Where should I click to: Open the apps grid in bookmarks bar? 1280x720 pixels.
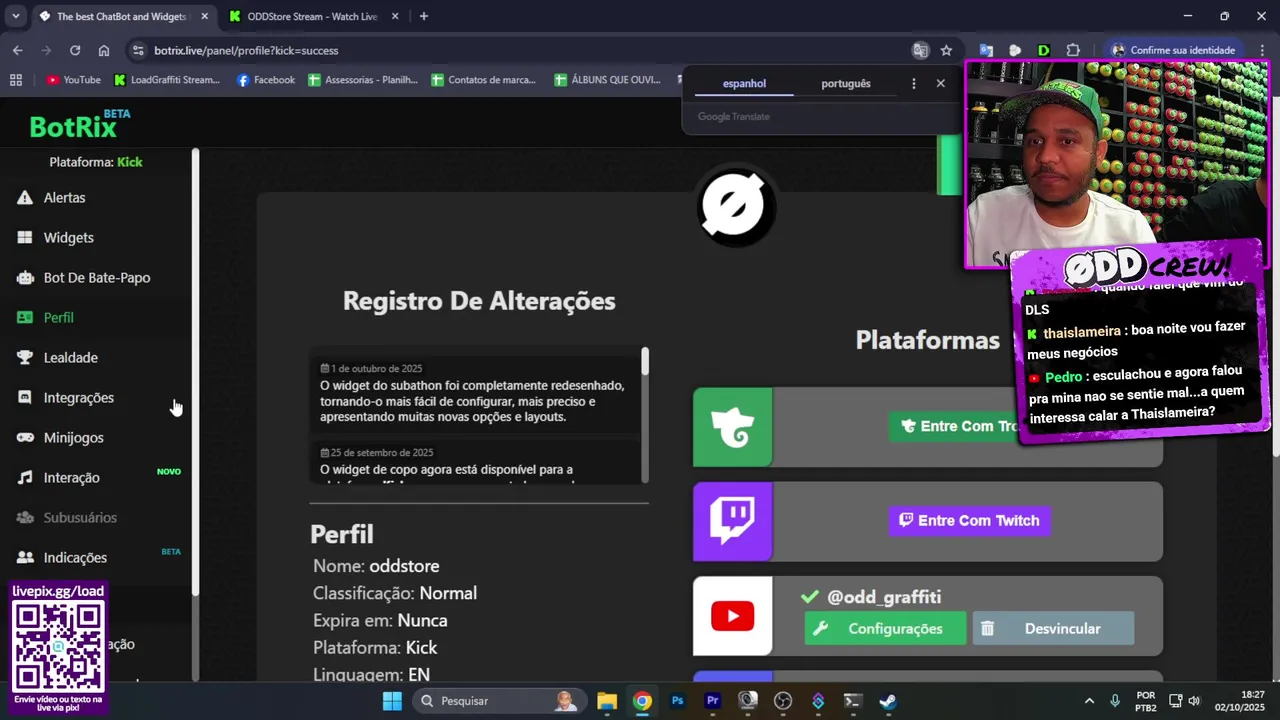click(x=15, y=80)
